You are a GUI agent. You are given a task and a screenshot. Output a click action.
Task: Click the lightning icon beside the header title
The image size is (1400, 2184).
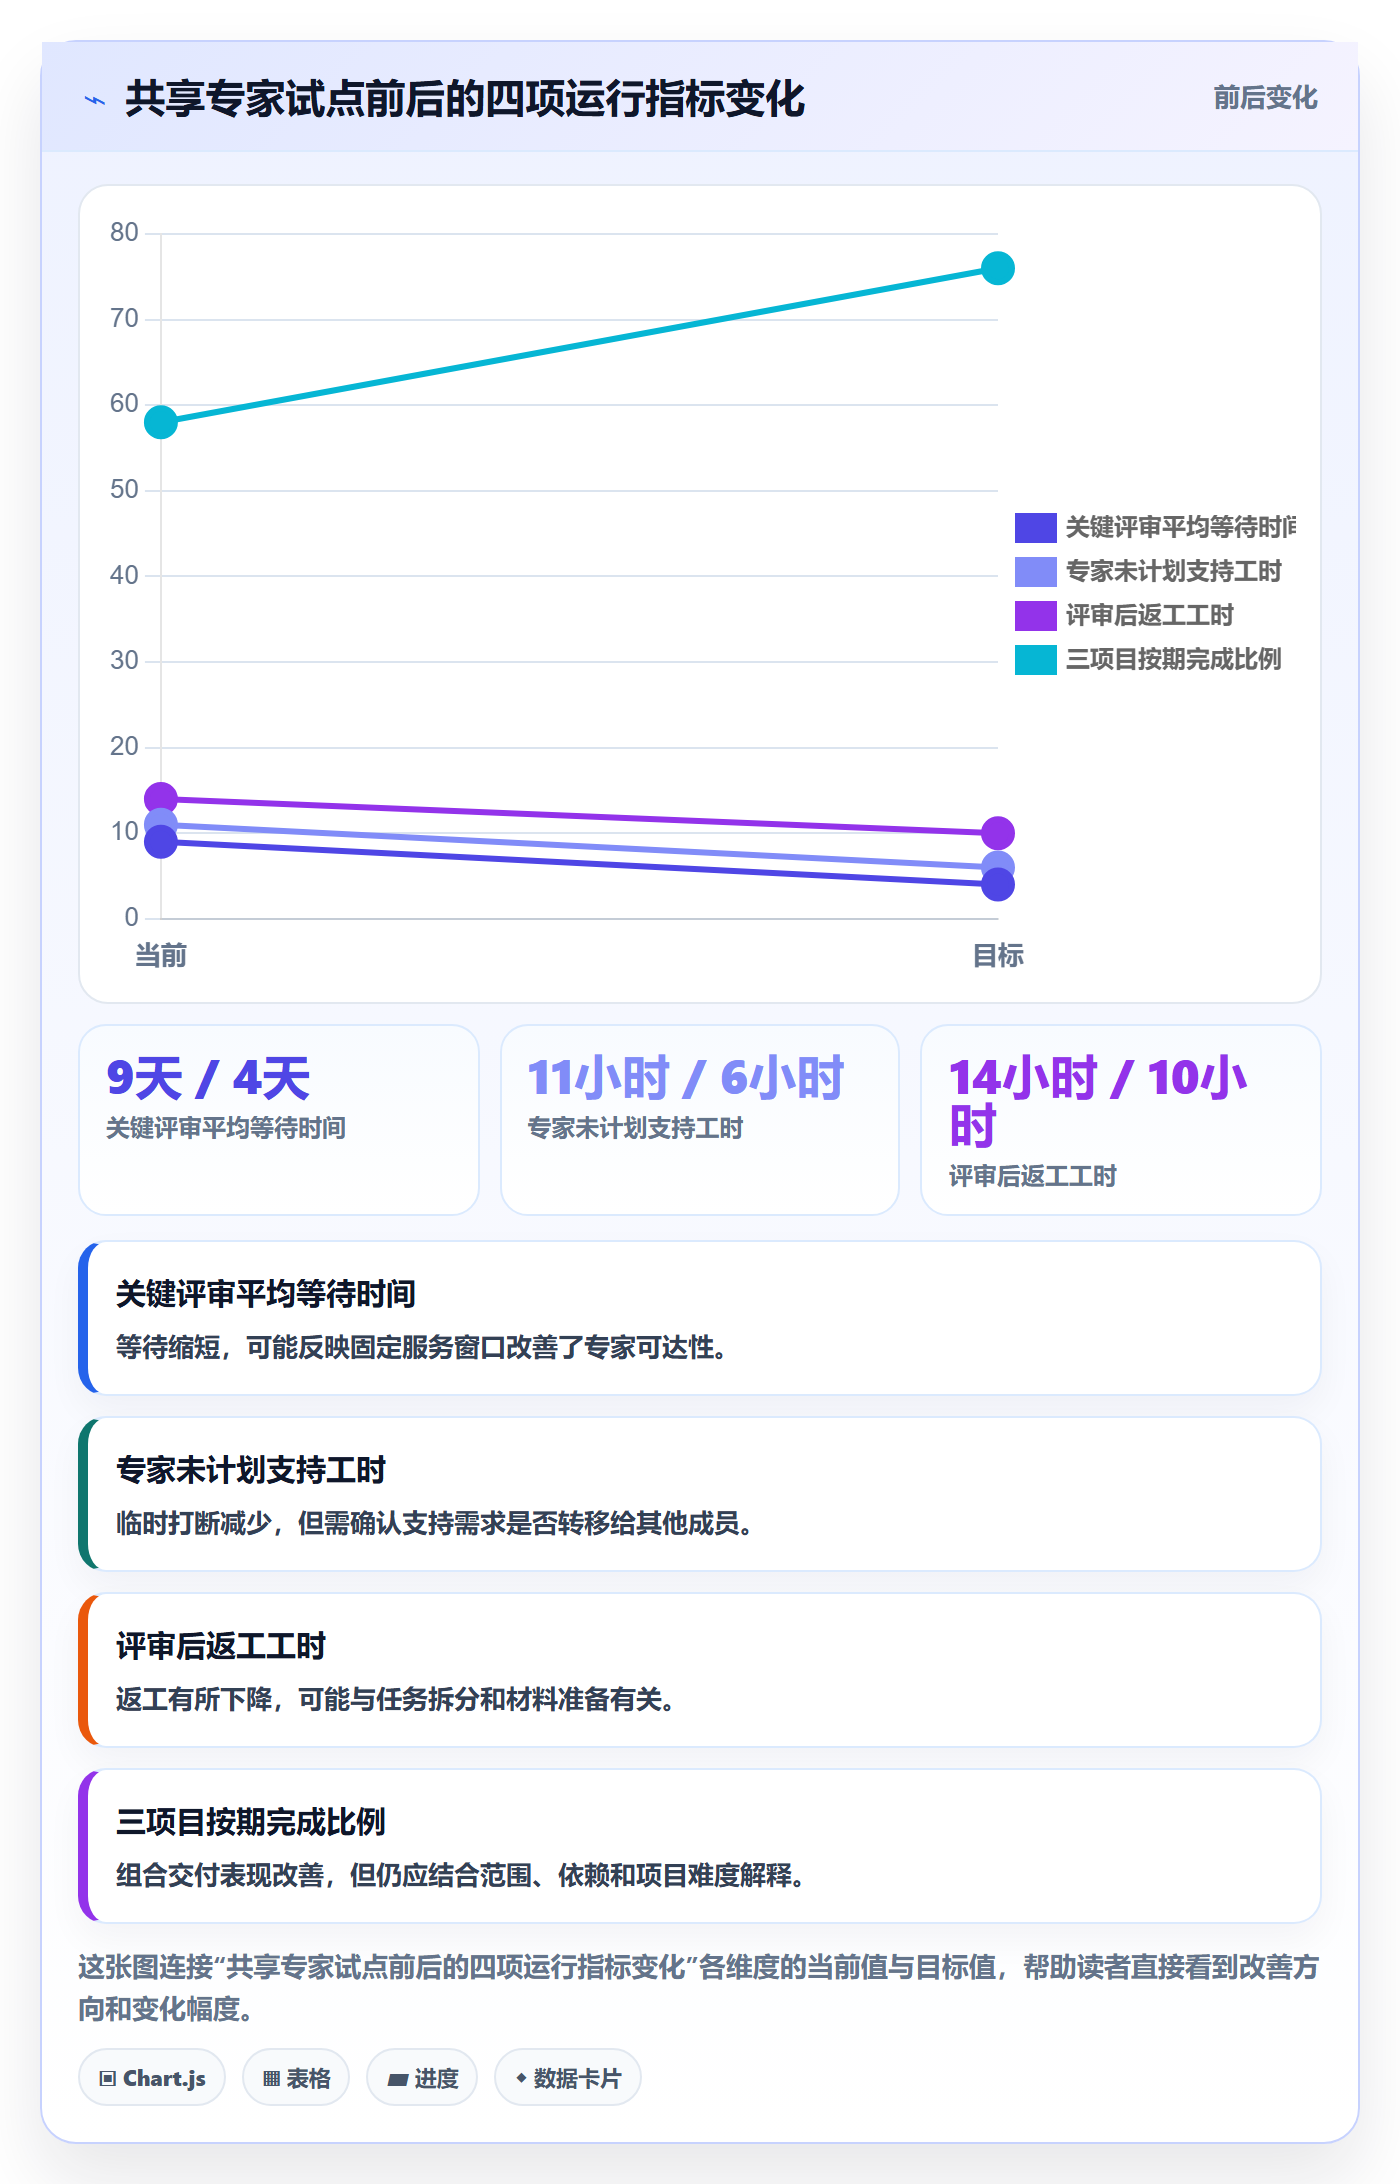coord(95,100)
